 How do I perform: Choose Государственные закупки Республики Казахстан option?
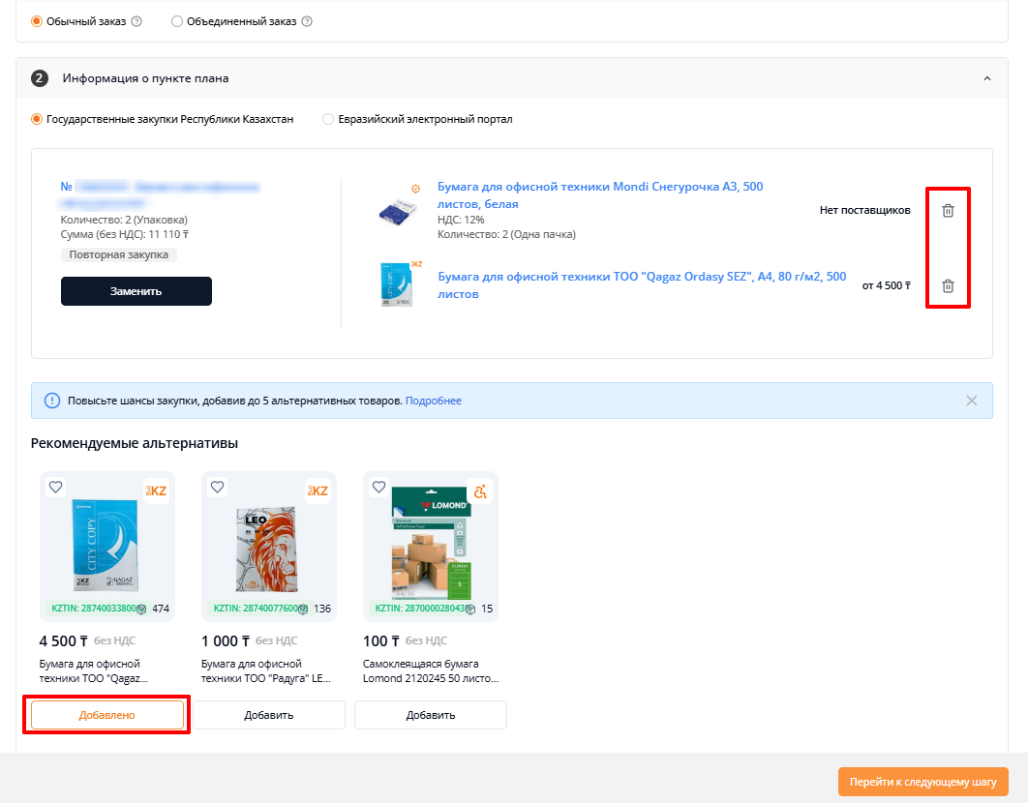coord(37,119)
